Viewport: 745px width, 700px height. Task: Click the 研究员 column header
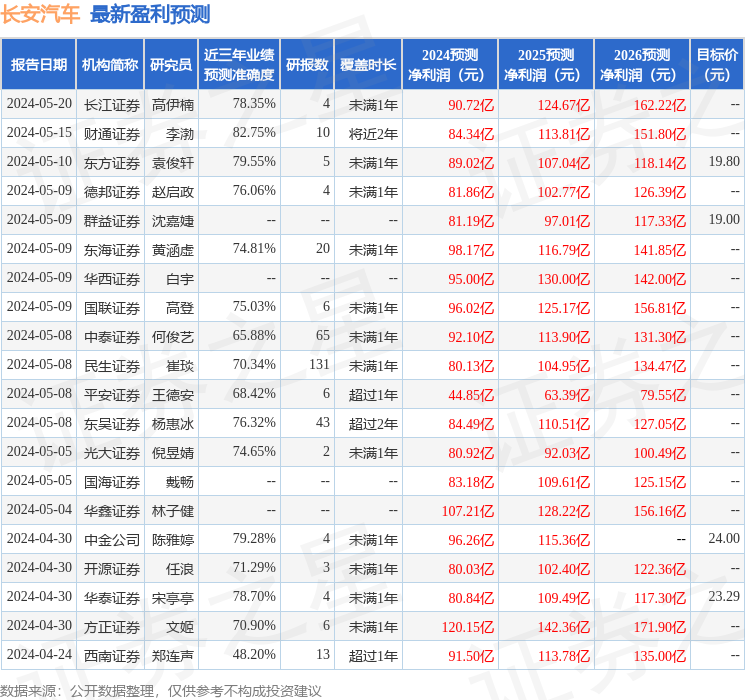[171, 64]
